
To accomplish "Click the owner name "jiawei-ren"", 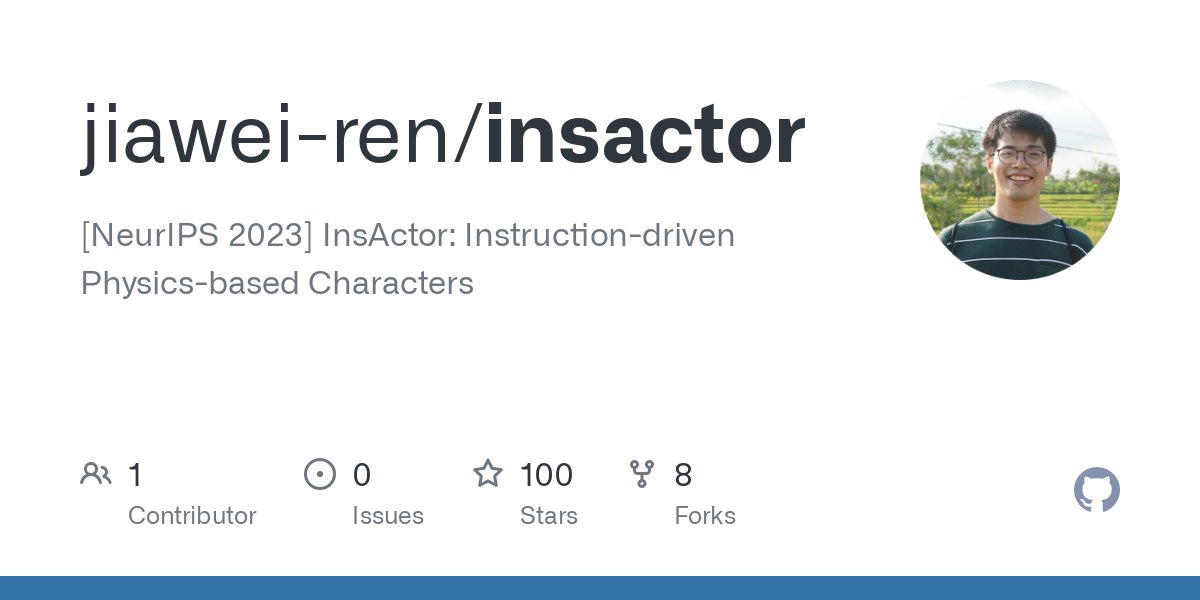I will [266, 135].
